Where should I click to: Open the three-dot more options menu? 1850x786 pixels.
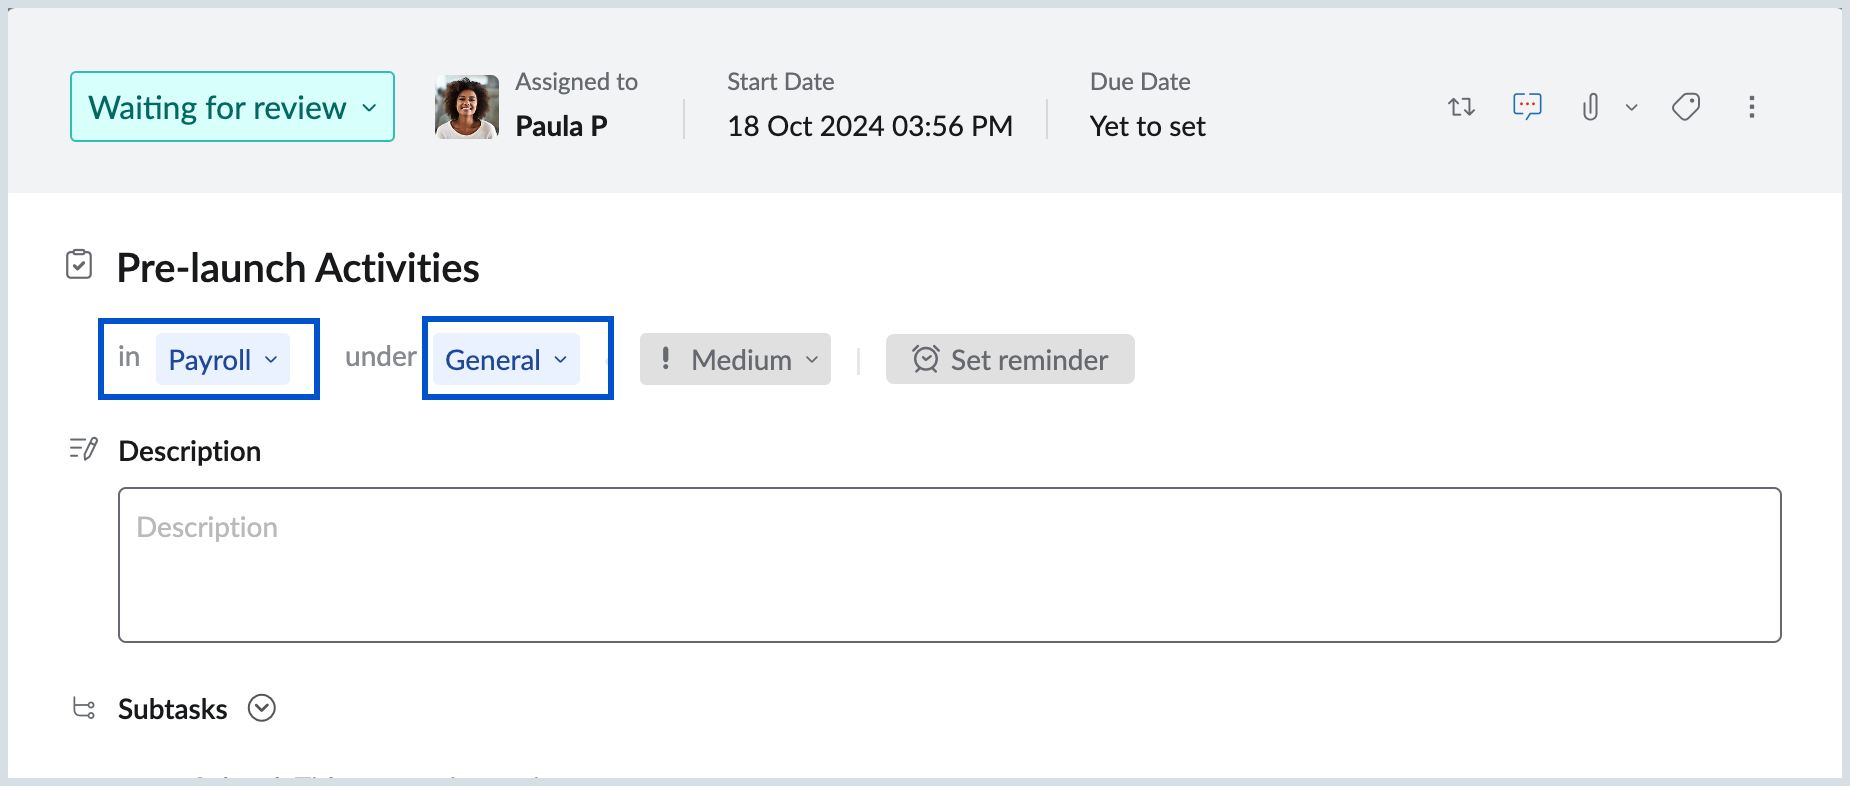point(1751,107)
